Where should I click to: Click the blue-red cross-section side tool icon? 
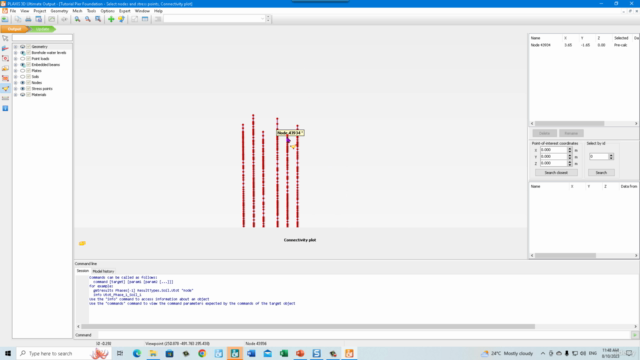(5, 49)
